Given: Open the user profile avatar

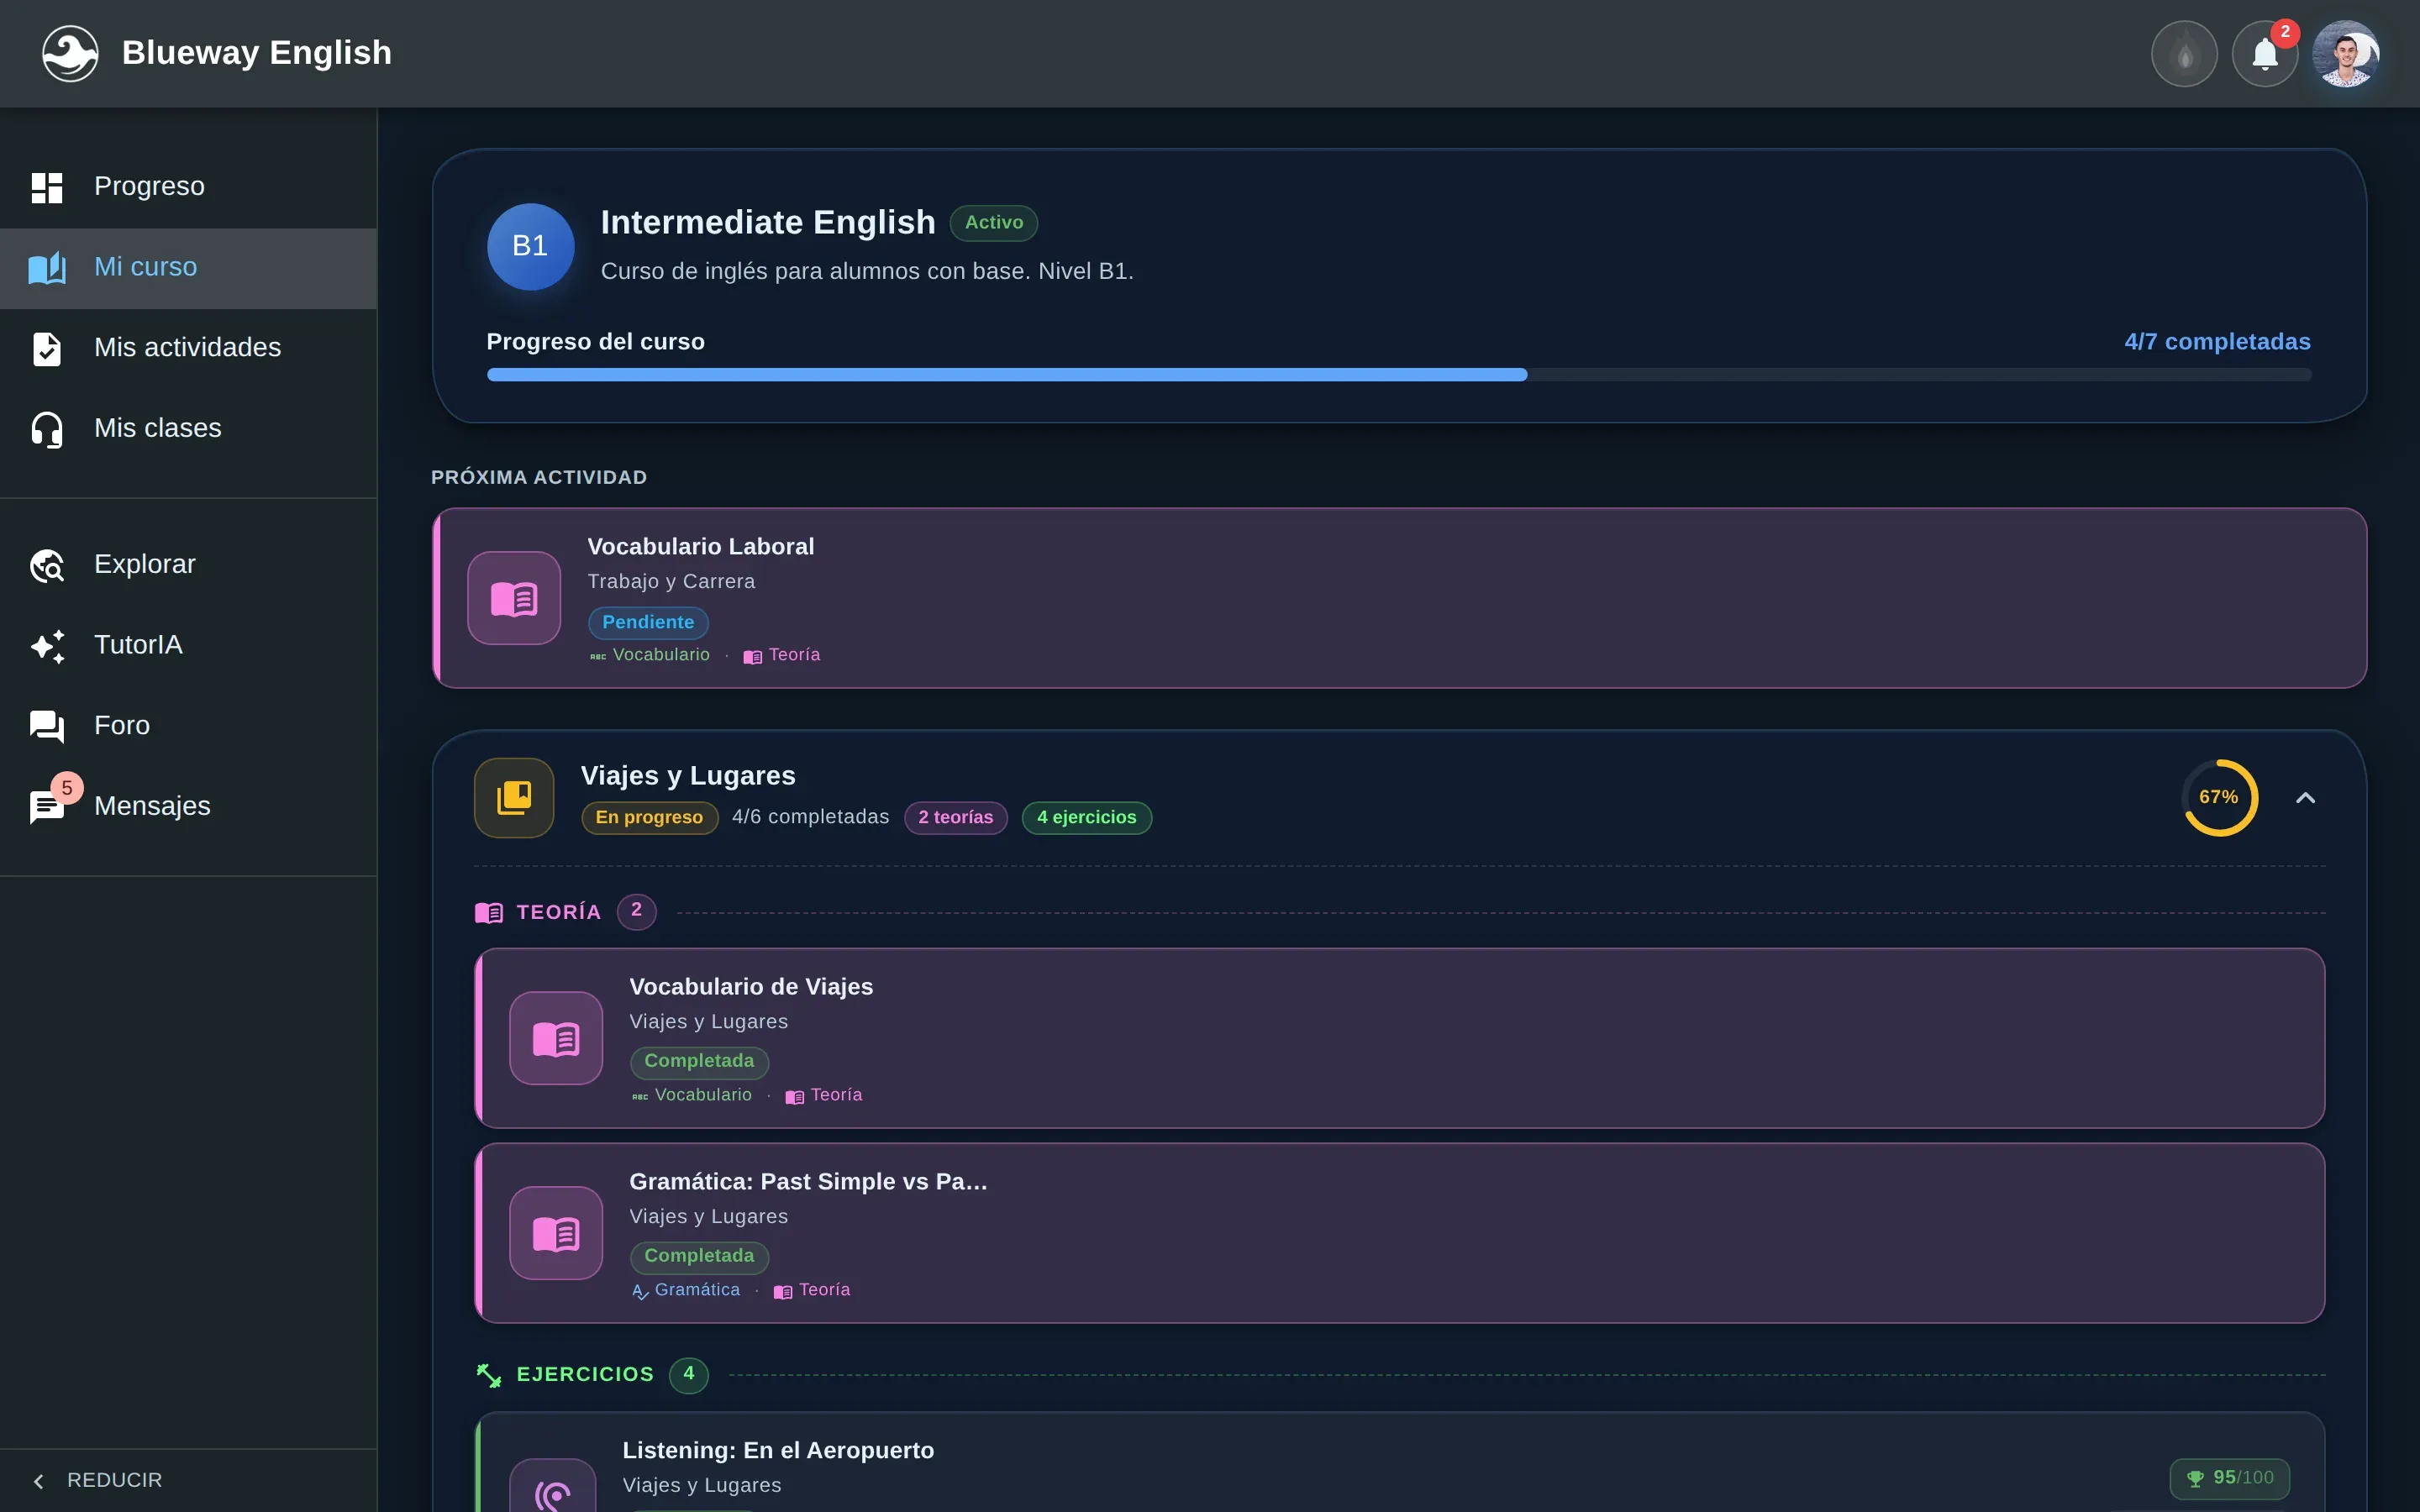Looking at the screenshot, I should [2346, 54].
